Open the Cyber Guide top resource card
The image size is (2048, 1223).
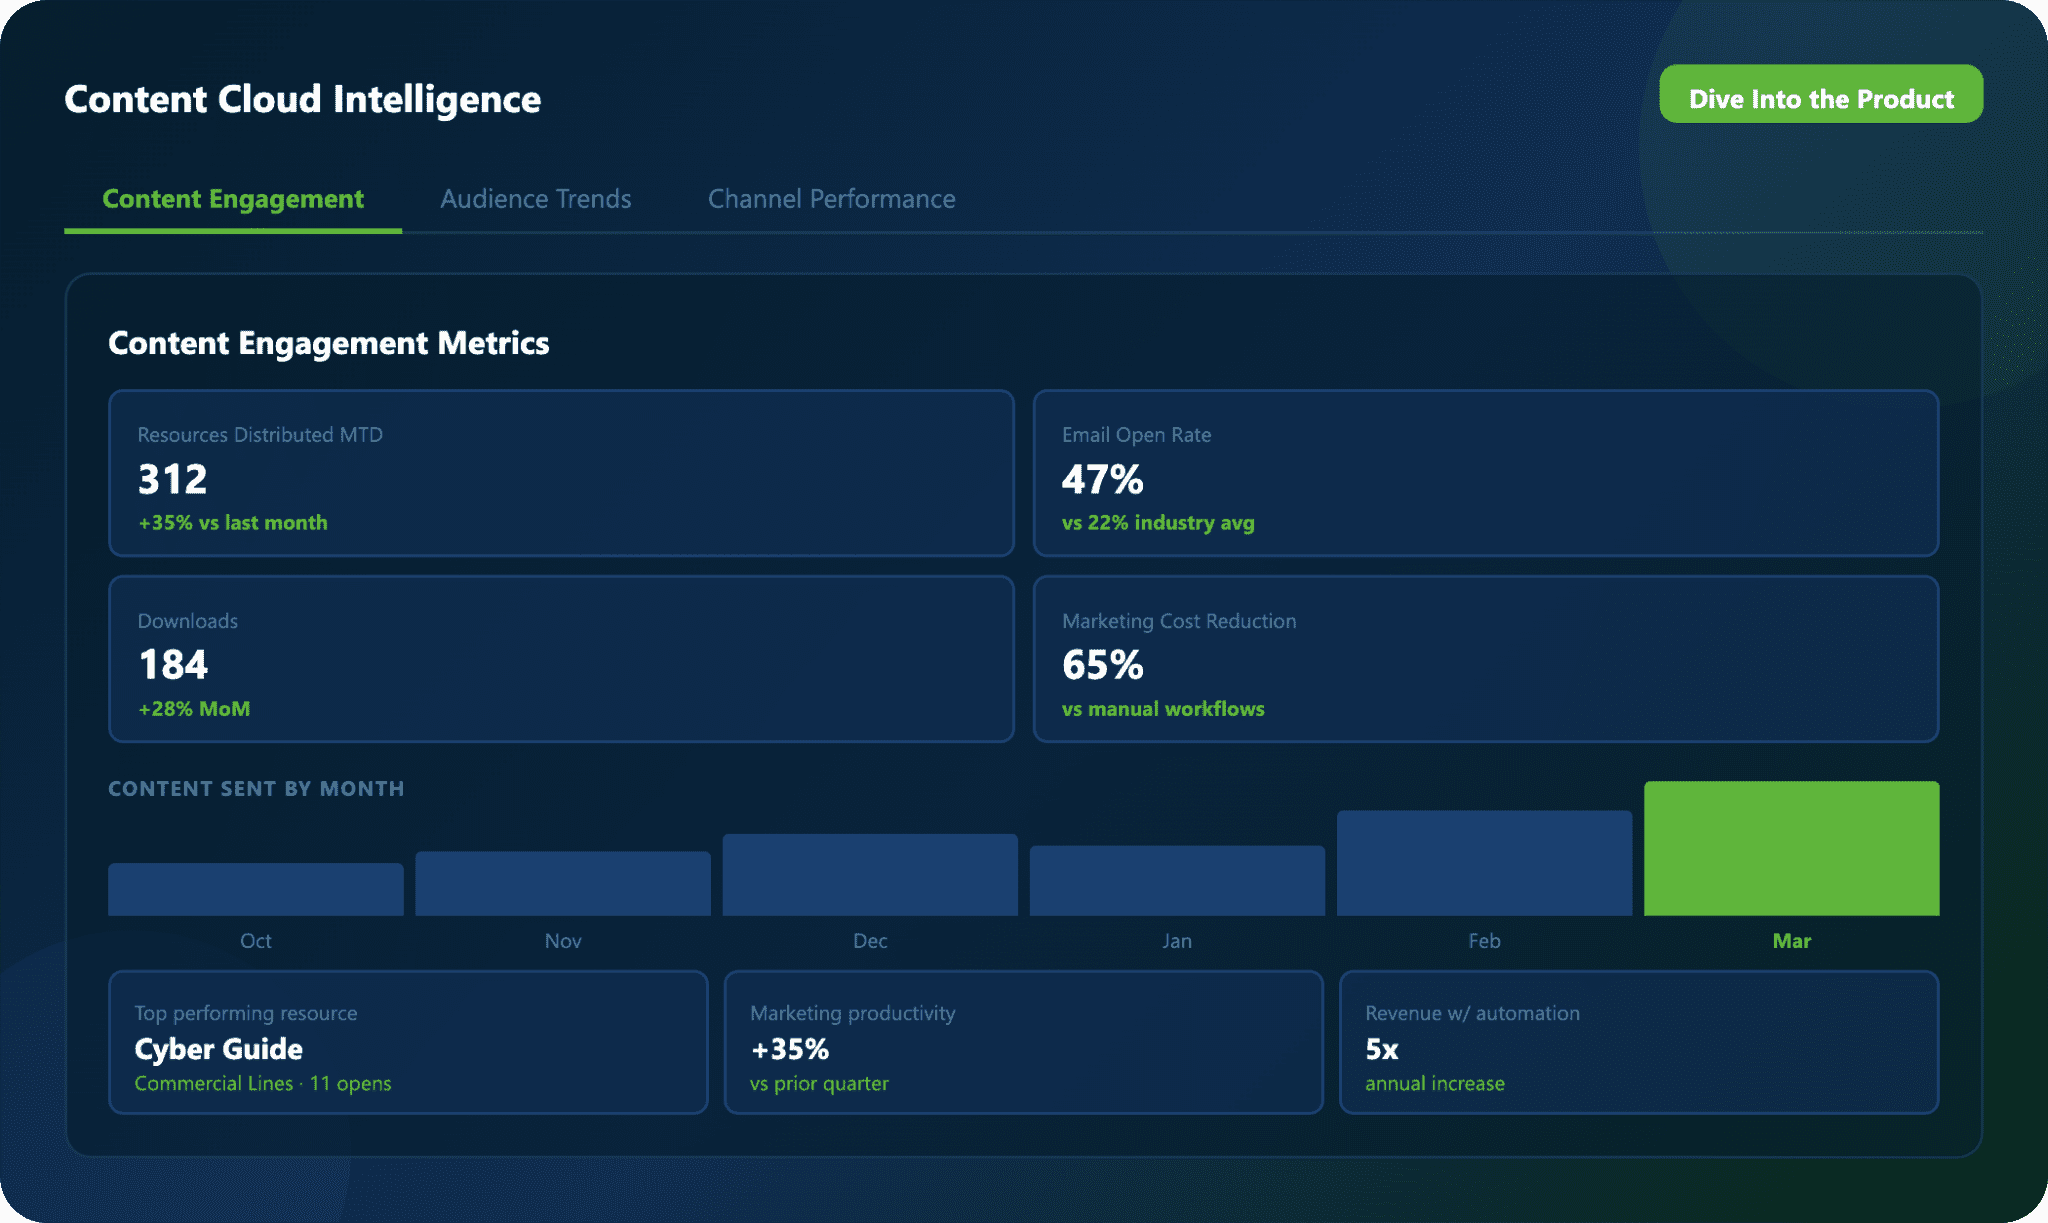[x=408, y=1042]
